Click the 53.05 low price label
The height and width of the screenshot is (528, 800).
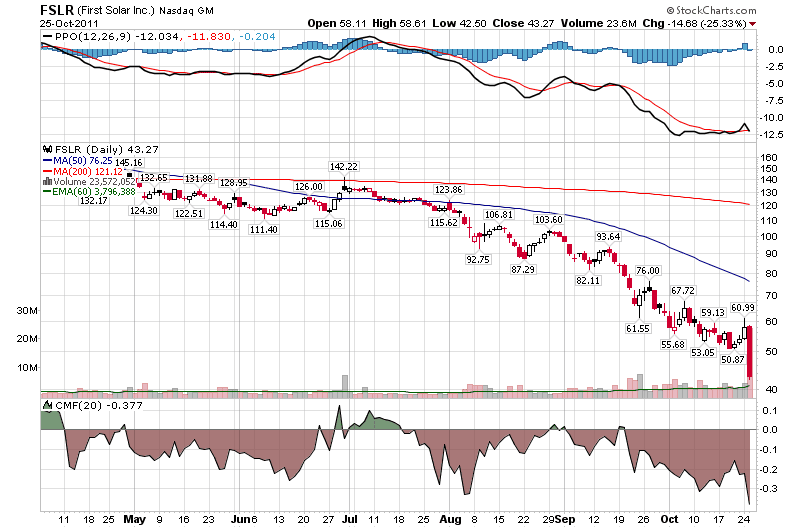pyautogui.click(x=703, y=353)
